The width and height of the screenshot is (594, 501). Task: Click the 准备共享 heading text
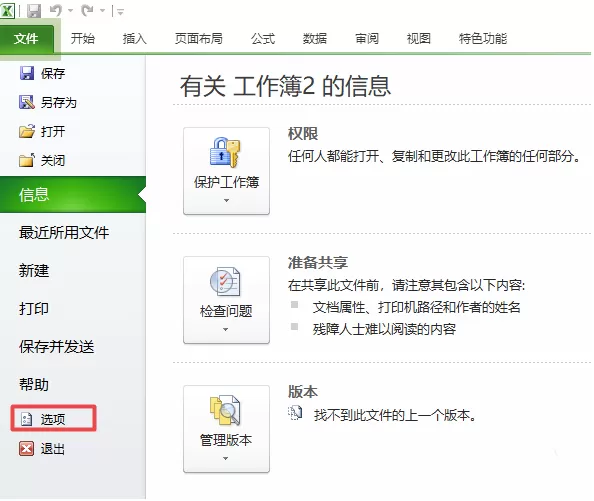pos(317,262)
